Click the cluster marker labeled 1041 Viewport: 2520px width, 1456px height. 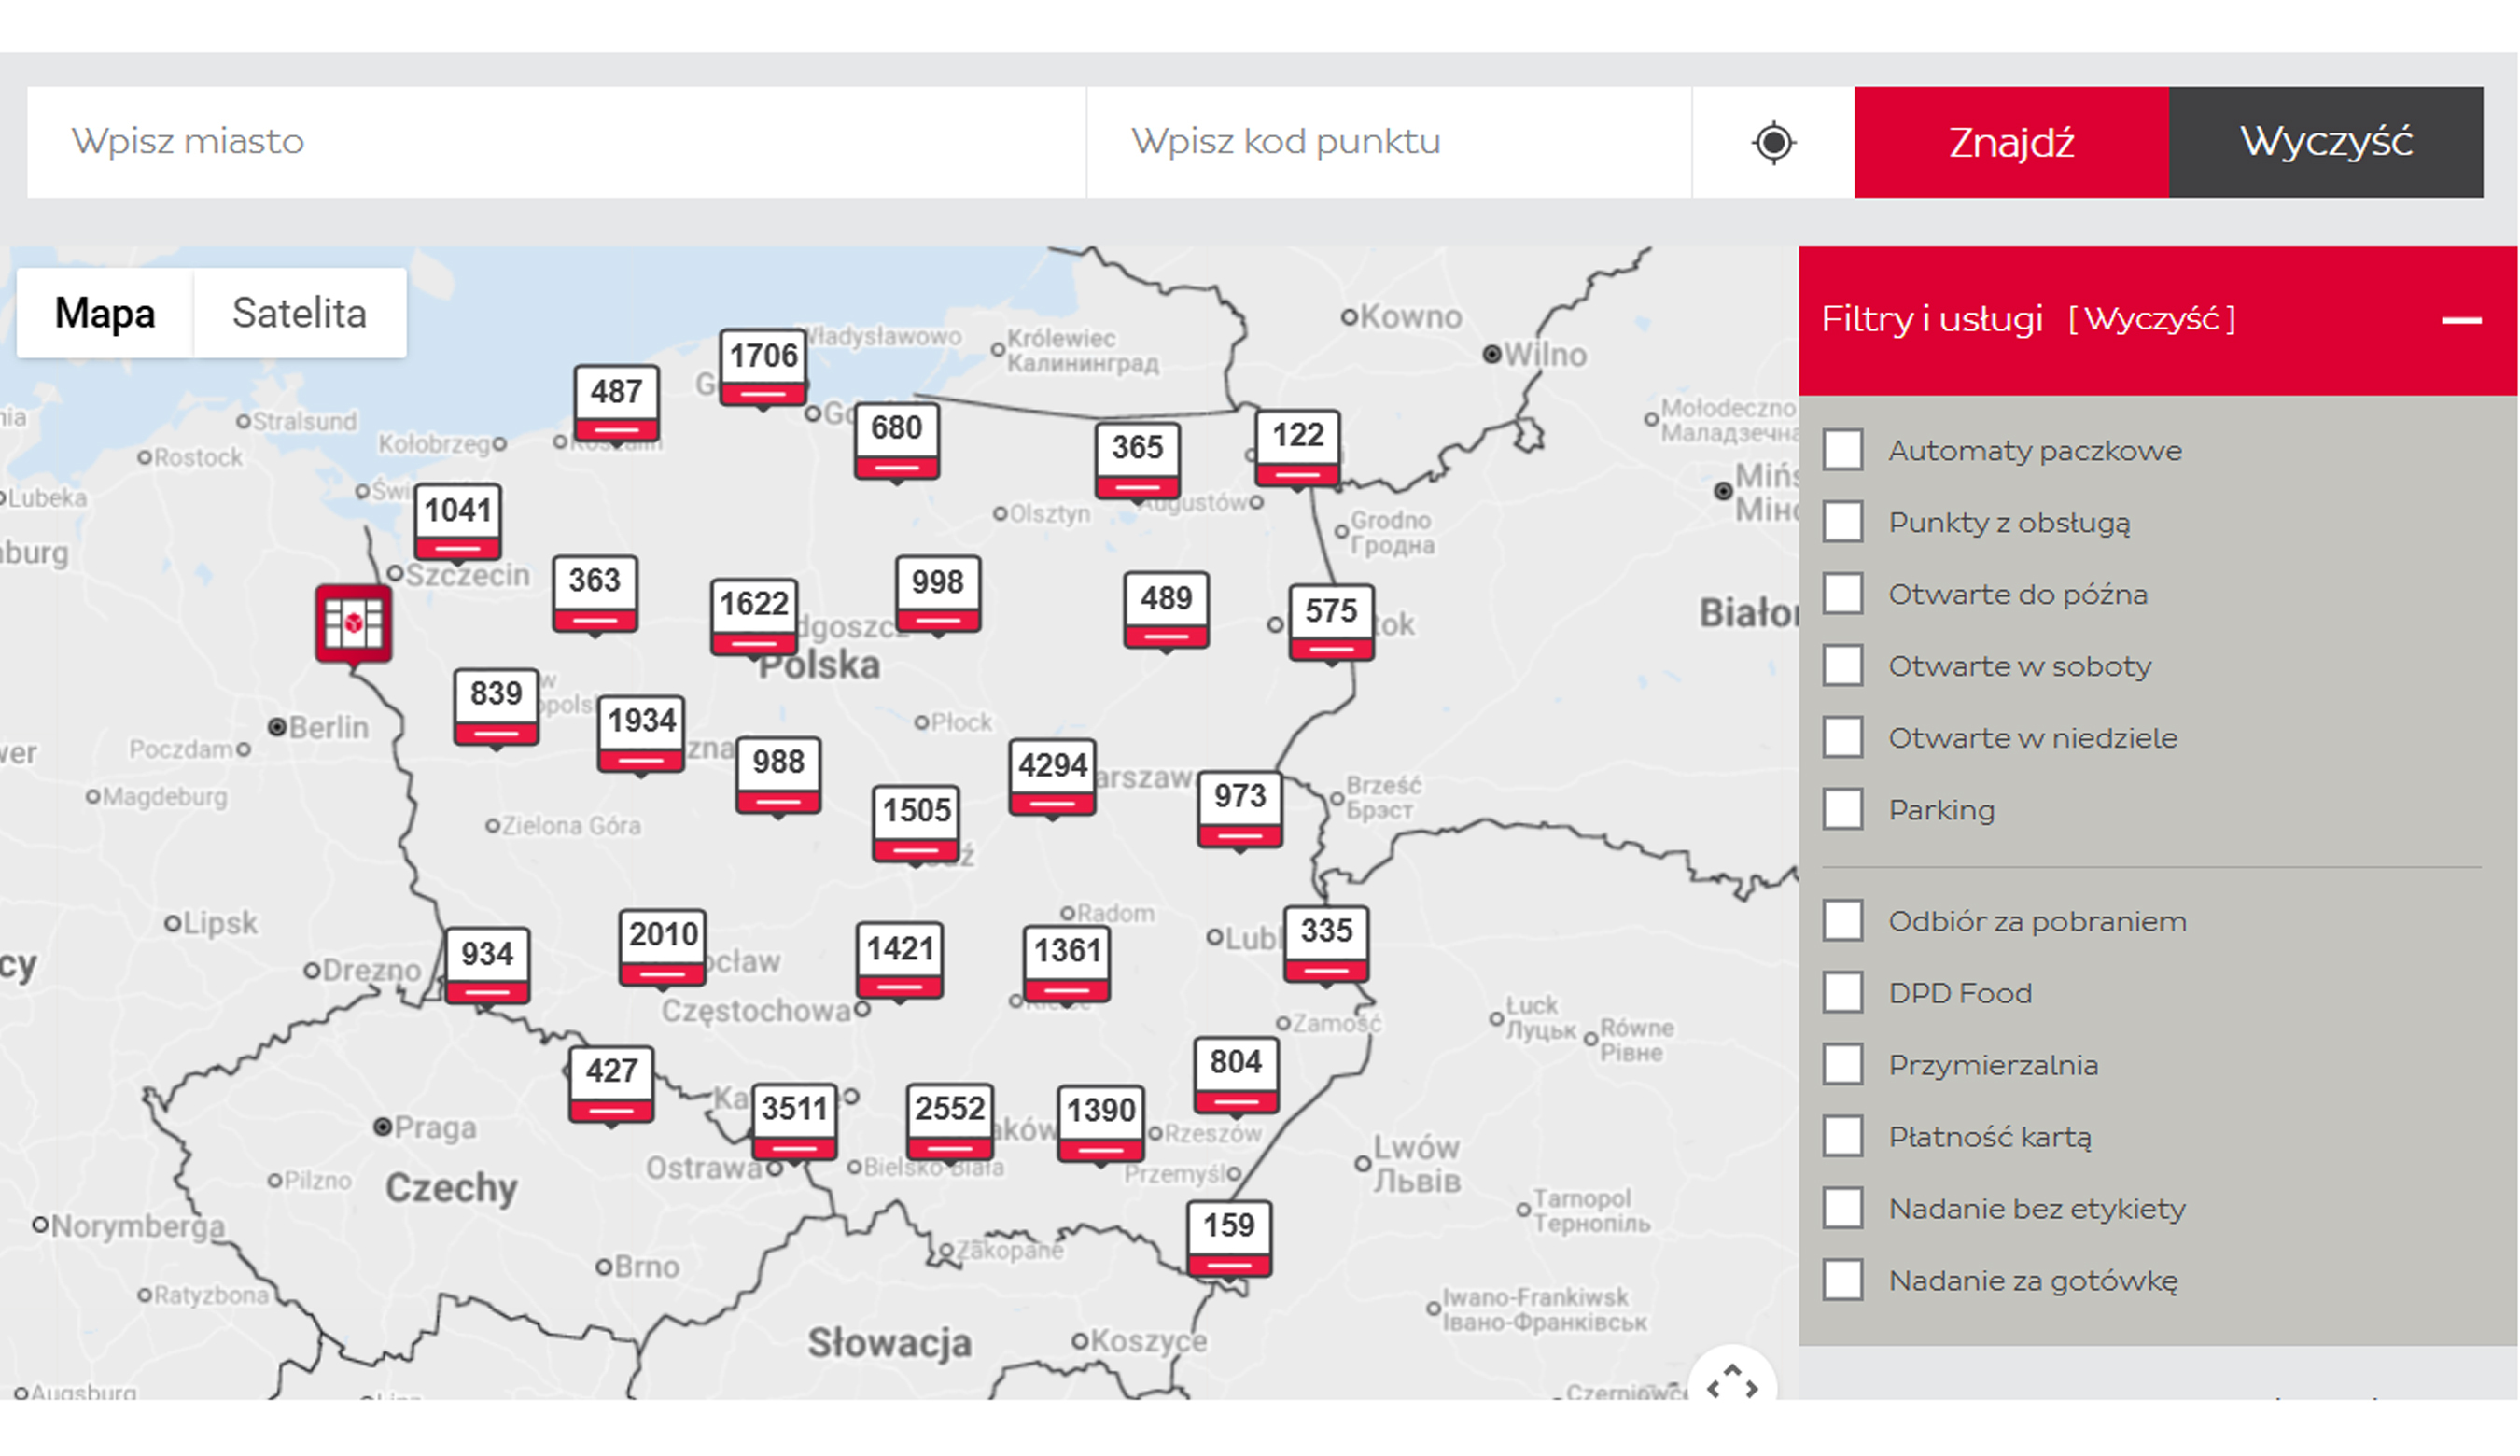click(458, 523)
